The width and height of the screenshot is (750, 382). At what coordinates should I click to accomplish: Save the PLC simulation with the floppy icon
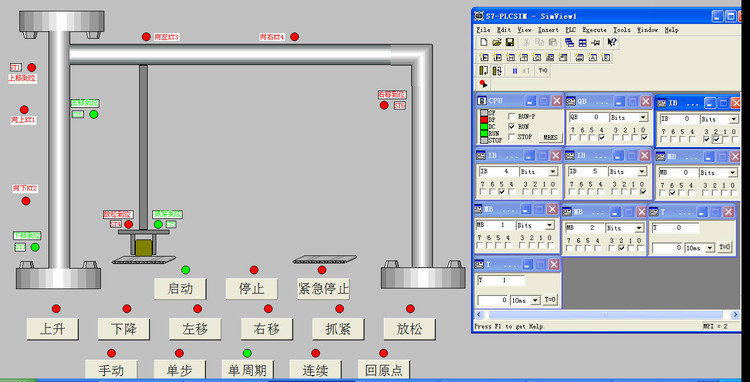pos(510,43)
